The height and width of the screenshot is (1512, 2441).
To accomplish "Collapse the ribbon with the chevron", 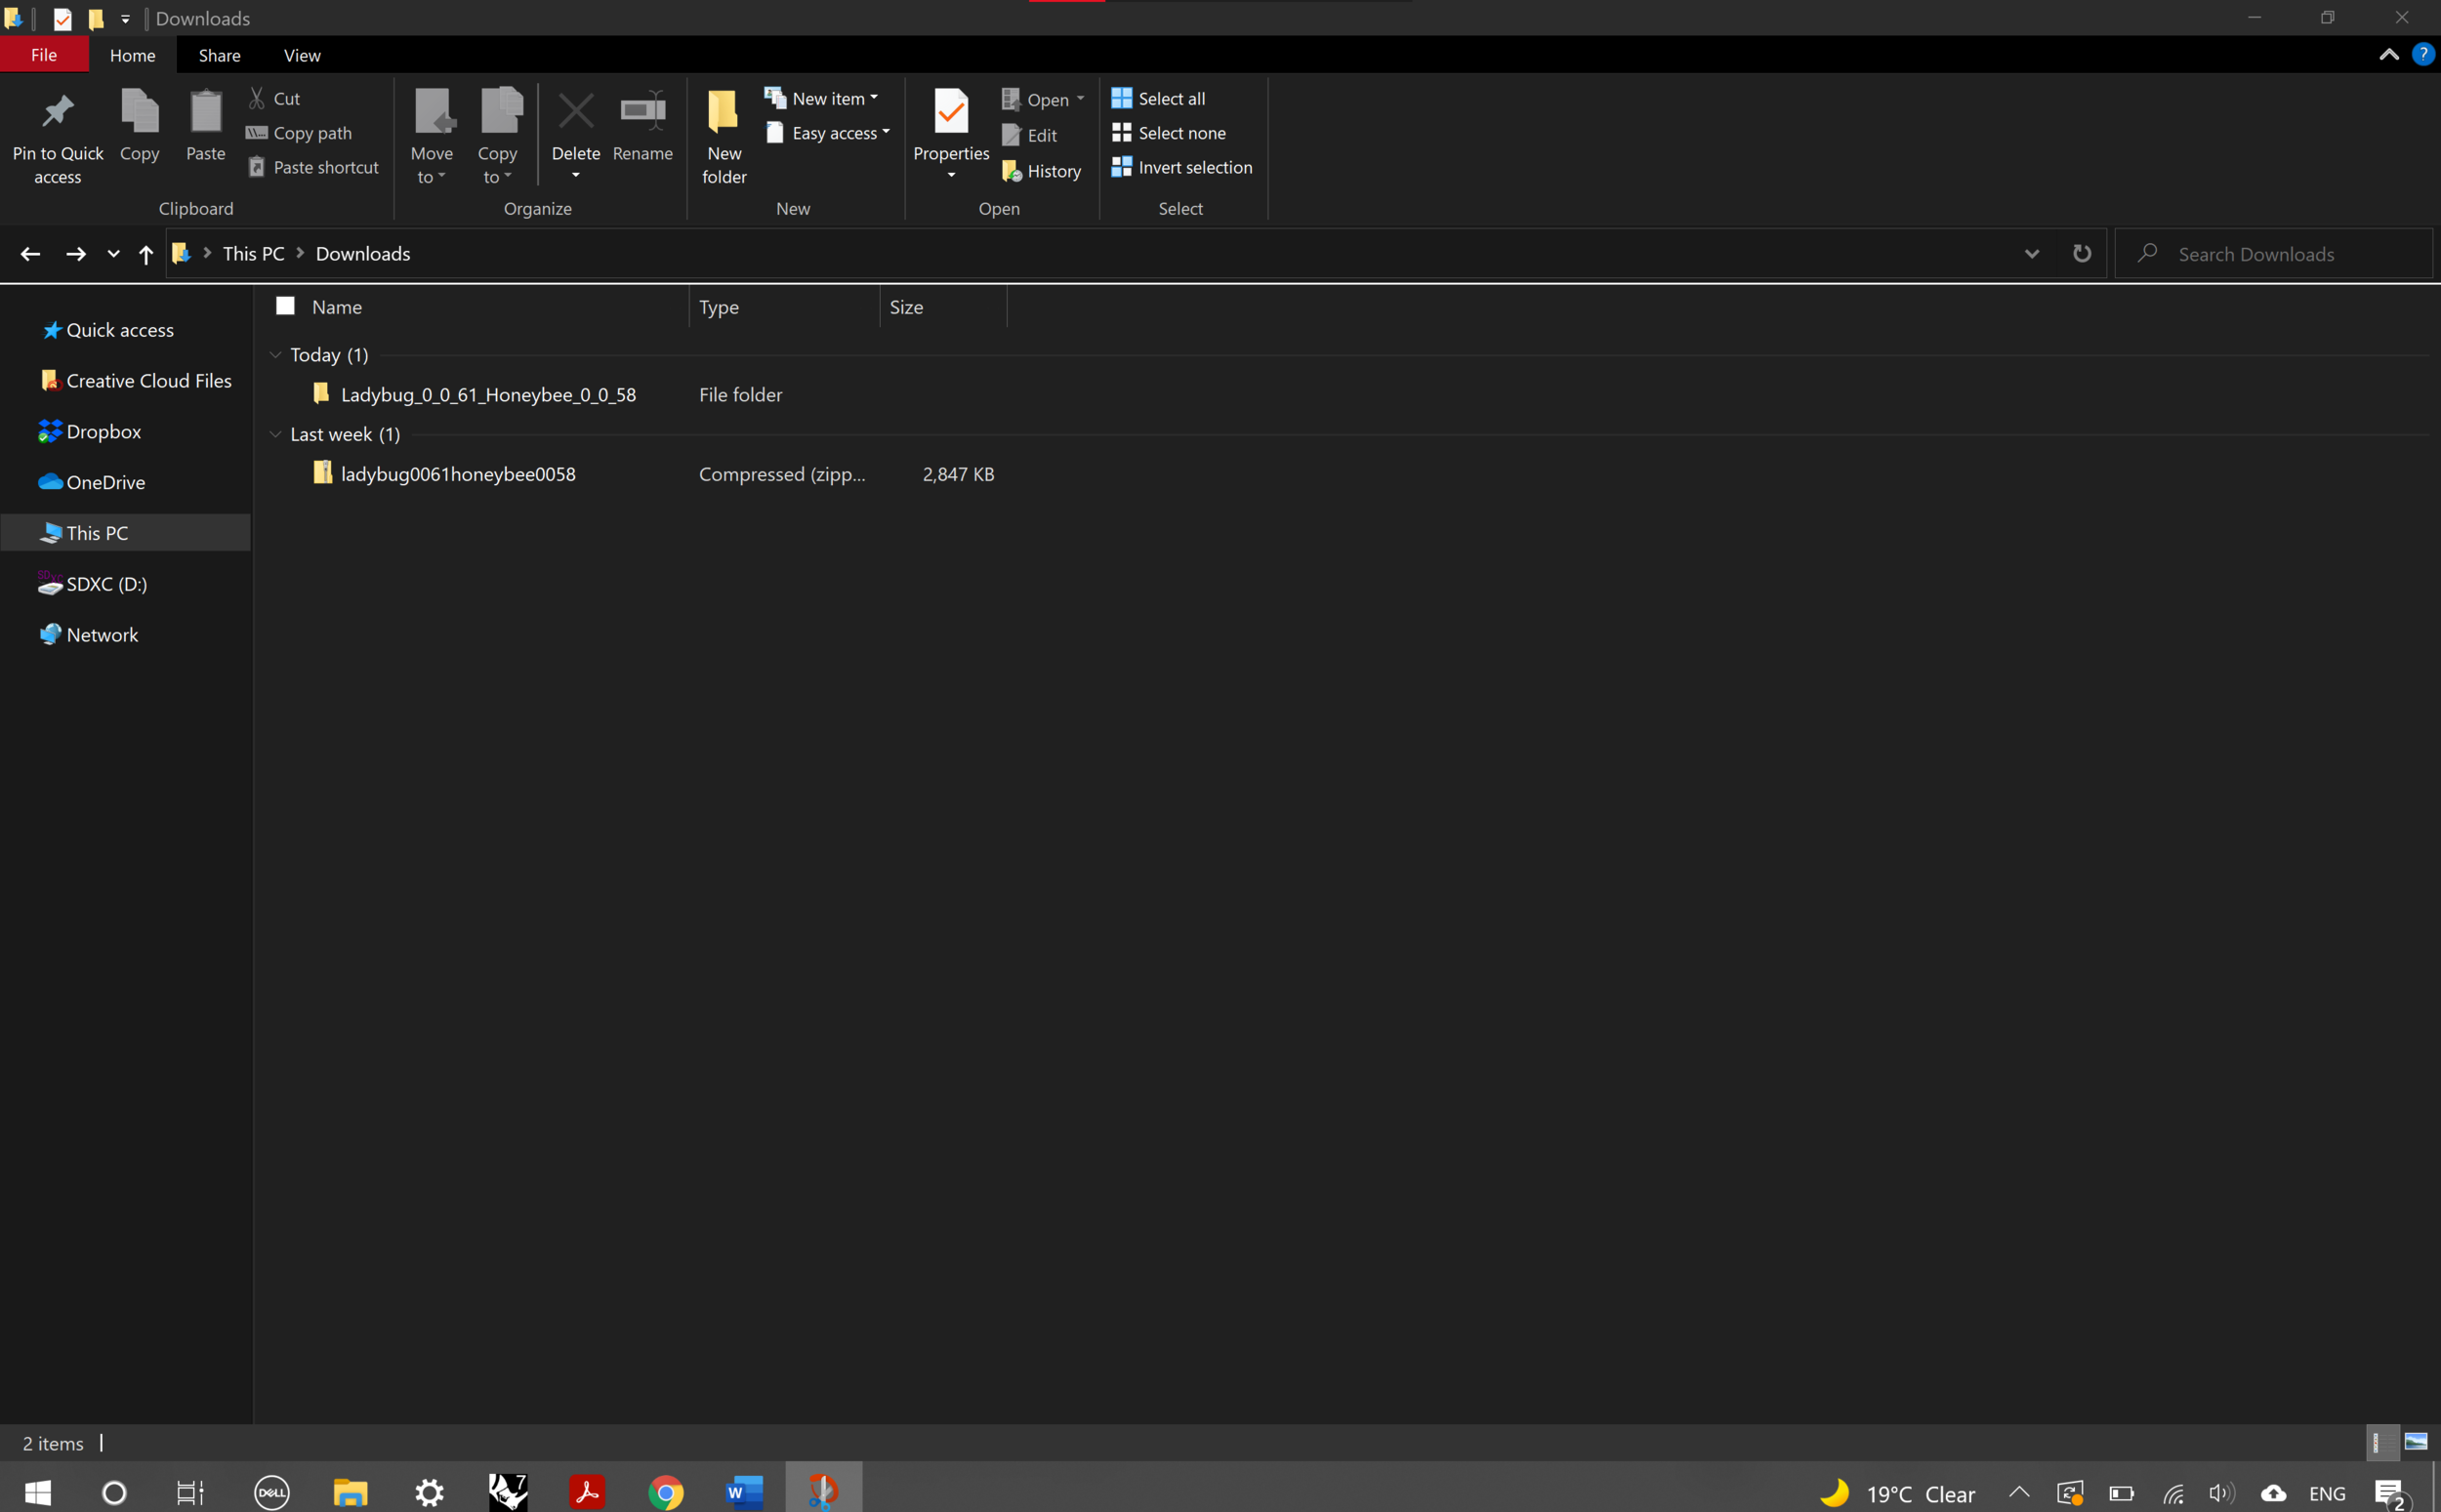I will 2389,55.
